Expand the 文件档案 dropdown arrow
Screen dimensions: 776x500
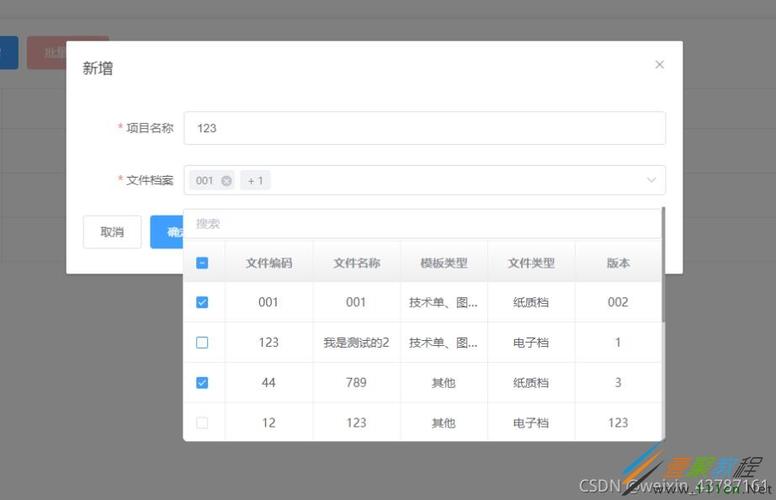651,180
